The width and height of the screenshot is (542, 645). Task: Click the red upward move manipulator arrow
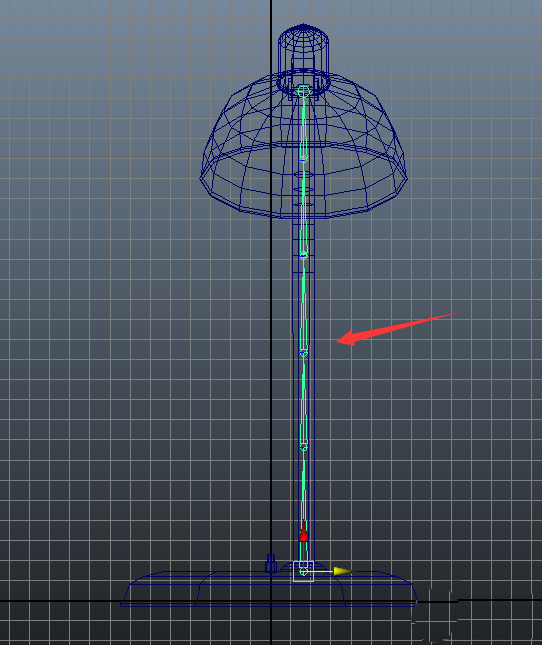[x=303, y=531]
